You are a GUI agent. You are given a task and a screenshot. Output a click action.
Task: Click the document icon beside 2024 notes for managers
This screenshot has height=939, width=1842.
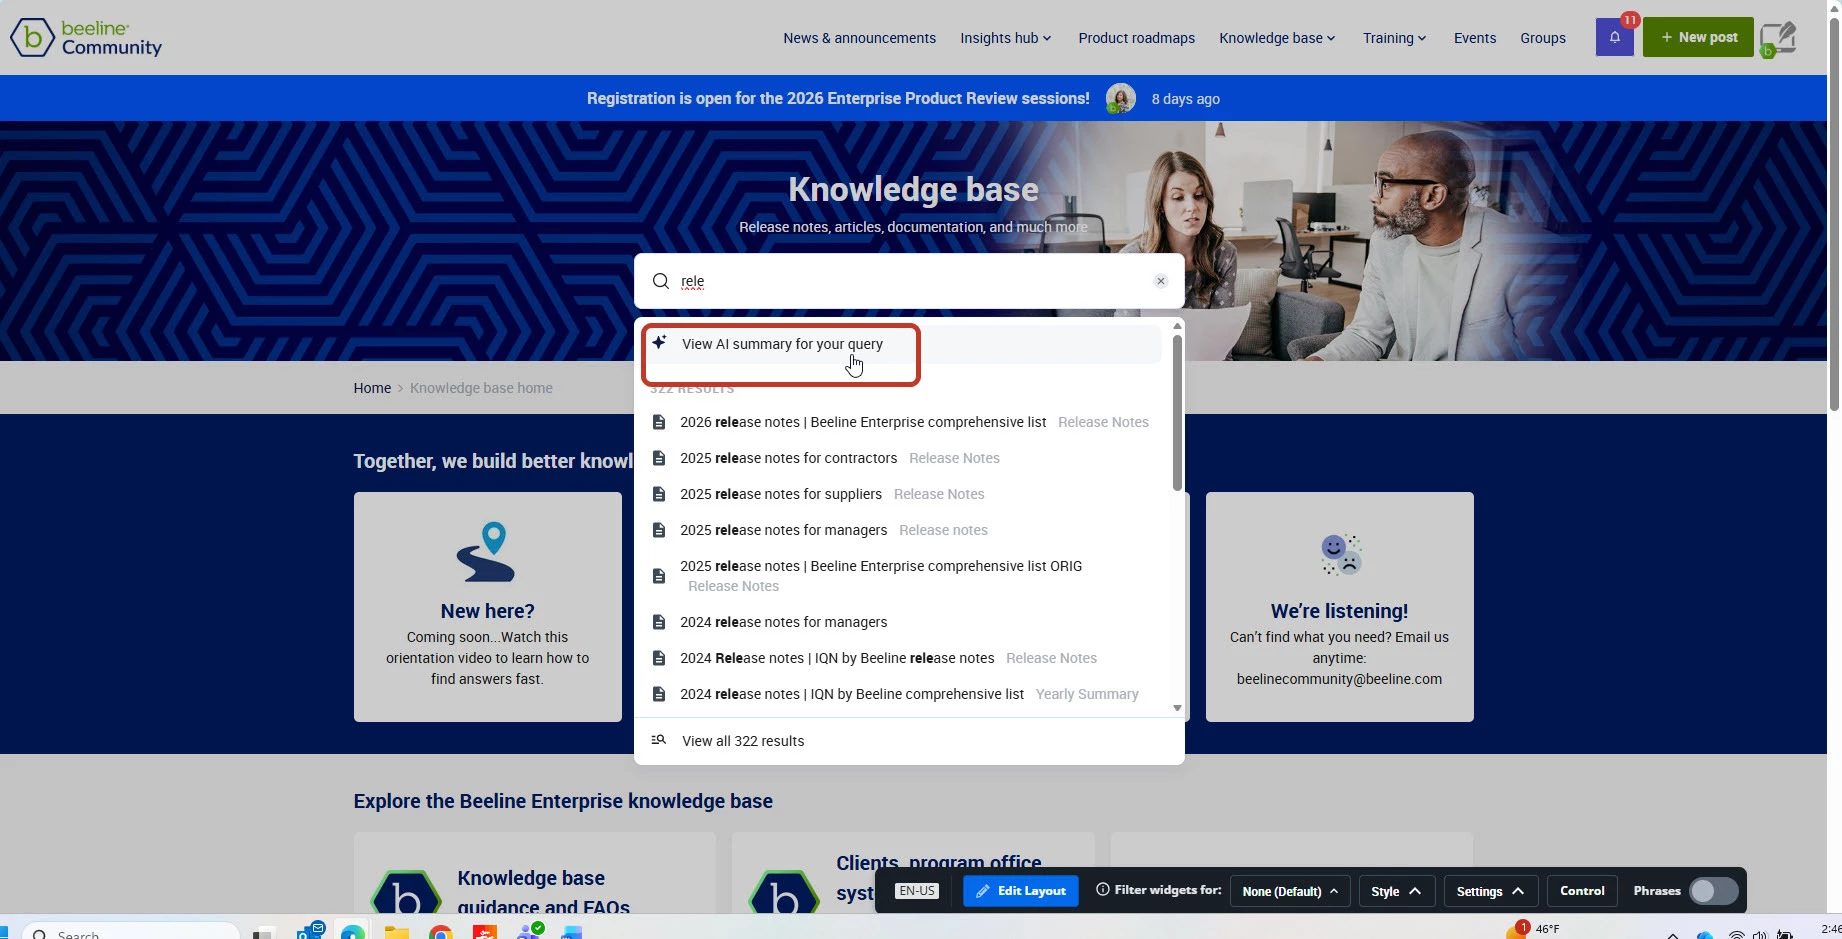click(659, 622)
